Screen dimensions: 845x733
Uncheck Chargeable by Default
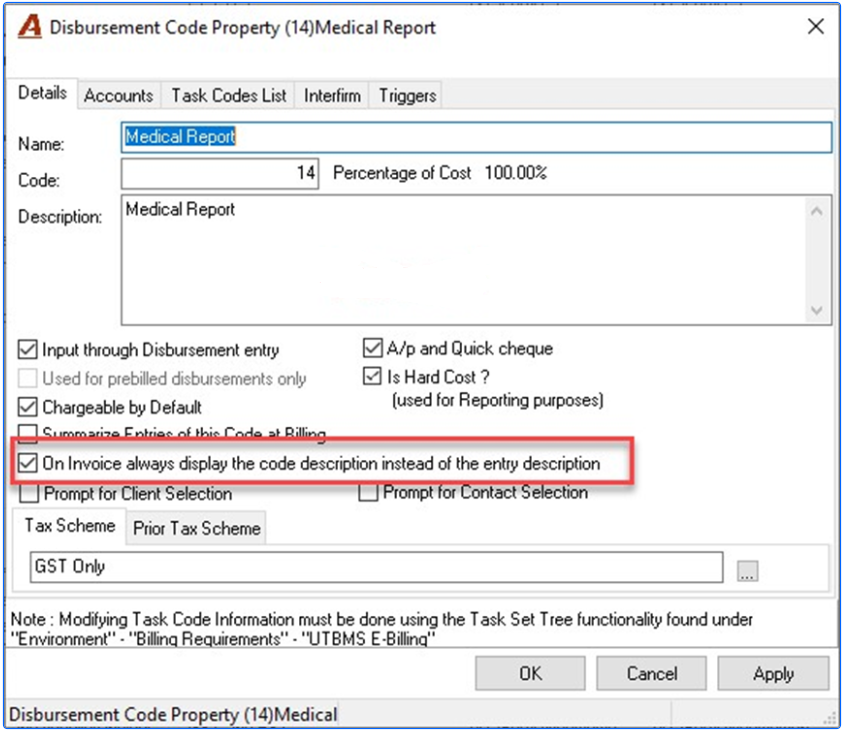[x=27, y=407]
